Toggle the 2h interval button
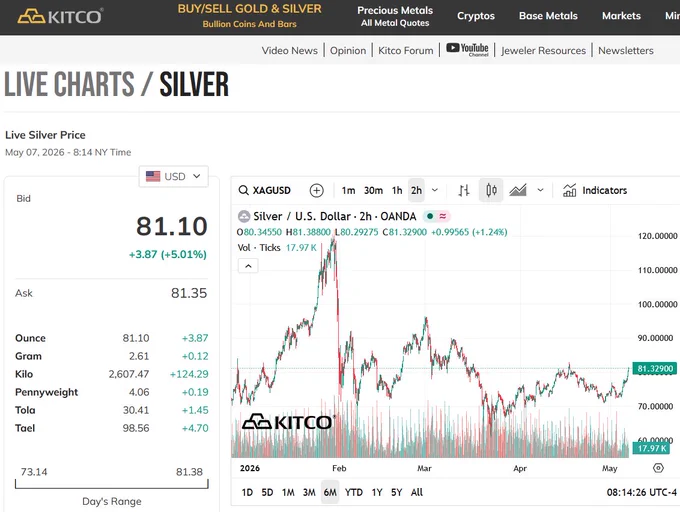Viewport: 680px width, 512px height. click(416, 190)
